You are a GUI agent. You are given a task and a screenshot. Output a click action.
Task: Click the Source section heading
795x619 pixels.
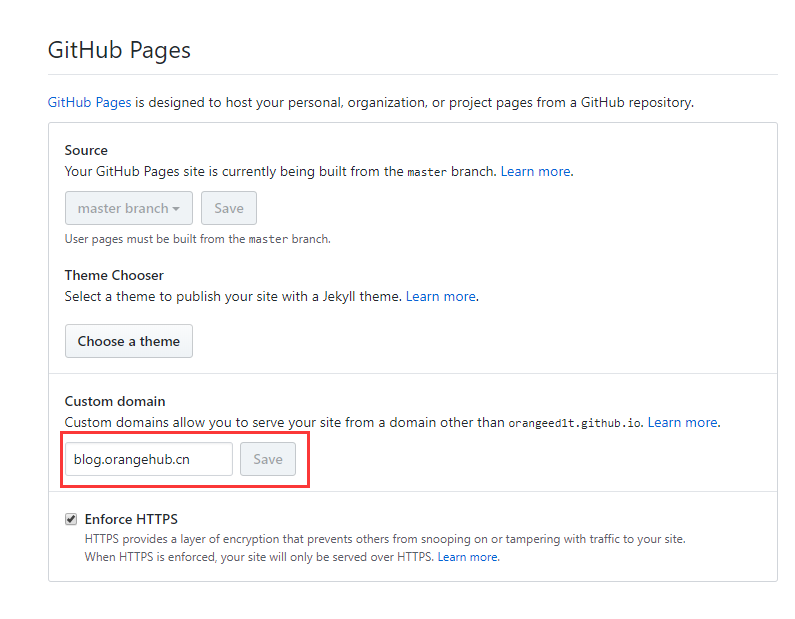click(86, 150)
